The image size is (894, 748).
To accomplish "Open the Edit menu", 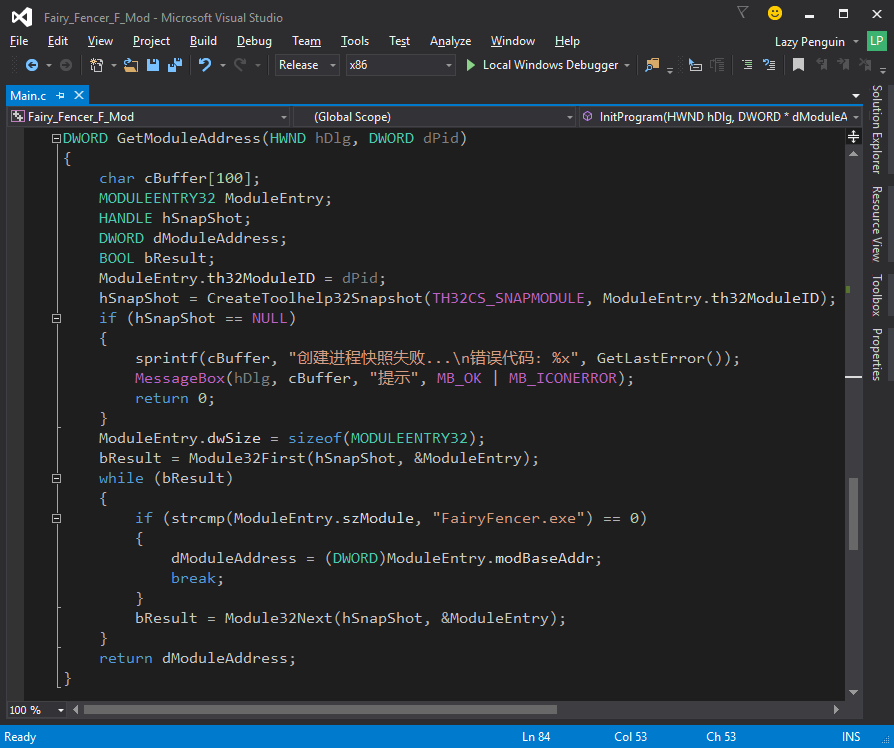I will [58, 41].
